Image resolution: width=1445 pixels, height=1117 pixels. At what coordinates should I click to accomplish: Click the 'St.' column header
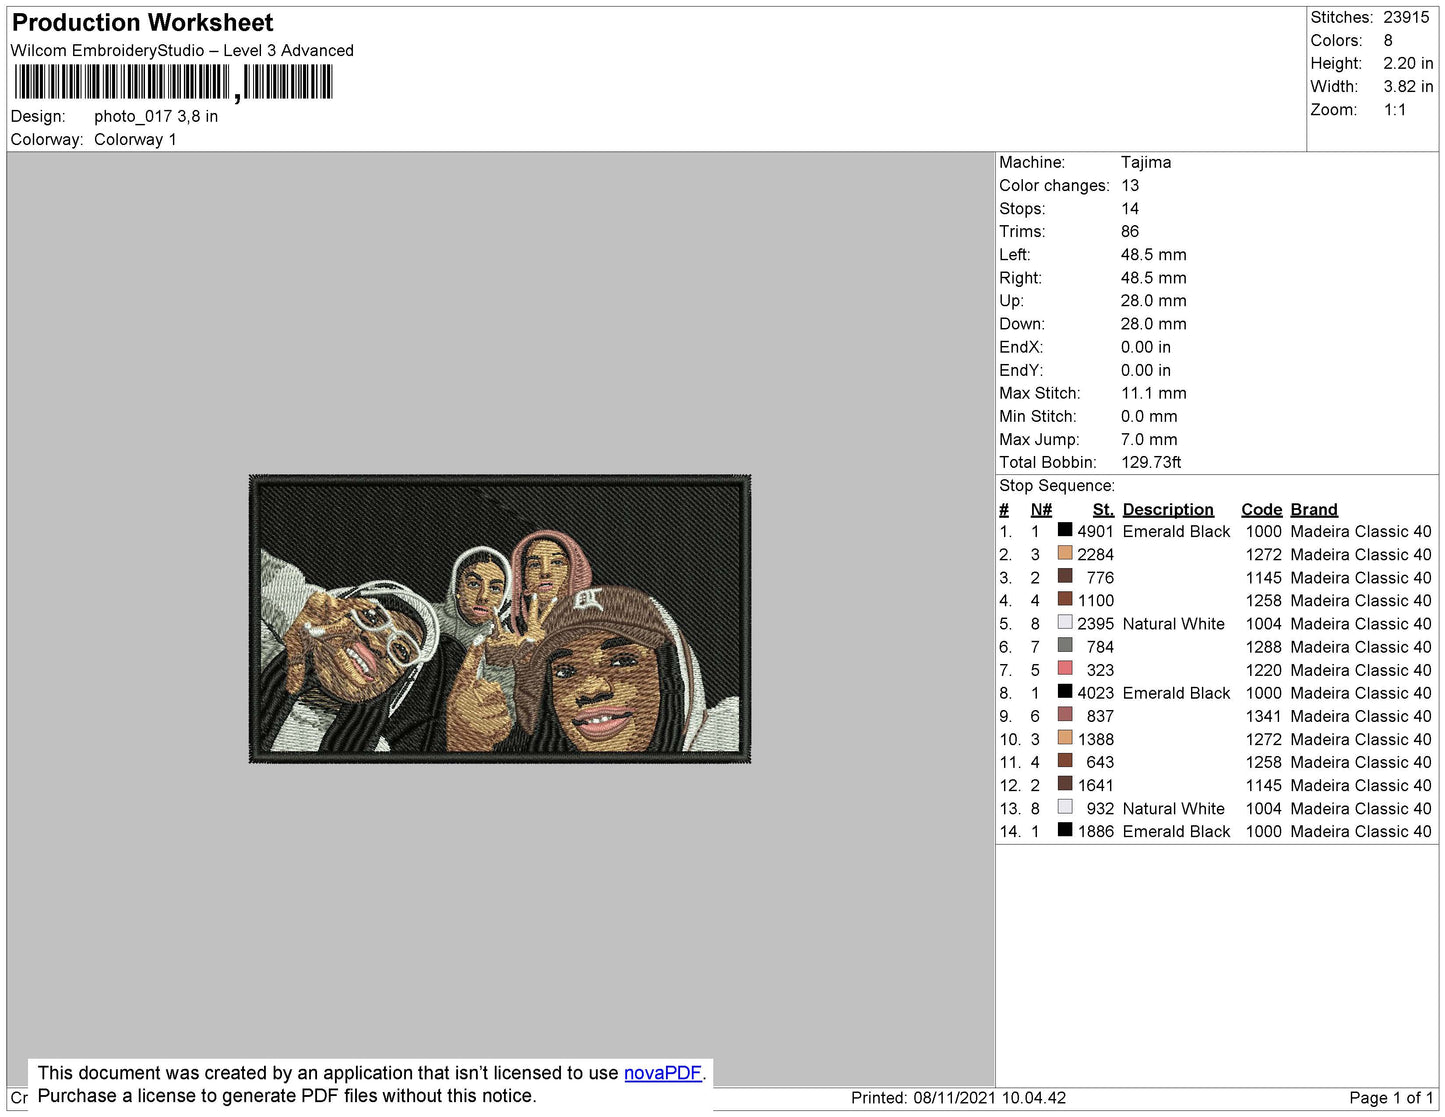[1103, 509]
